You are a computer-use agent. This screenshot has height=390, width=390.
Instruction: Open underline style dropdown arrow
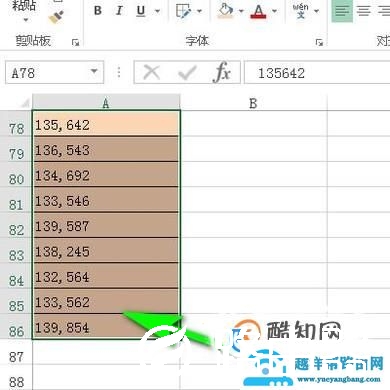click(x=157, y=11)
